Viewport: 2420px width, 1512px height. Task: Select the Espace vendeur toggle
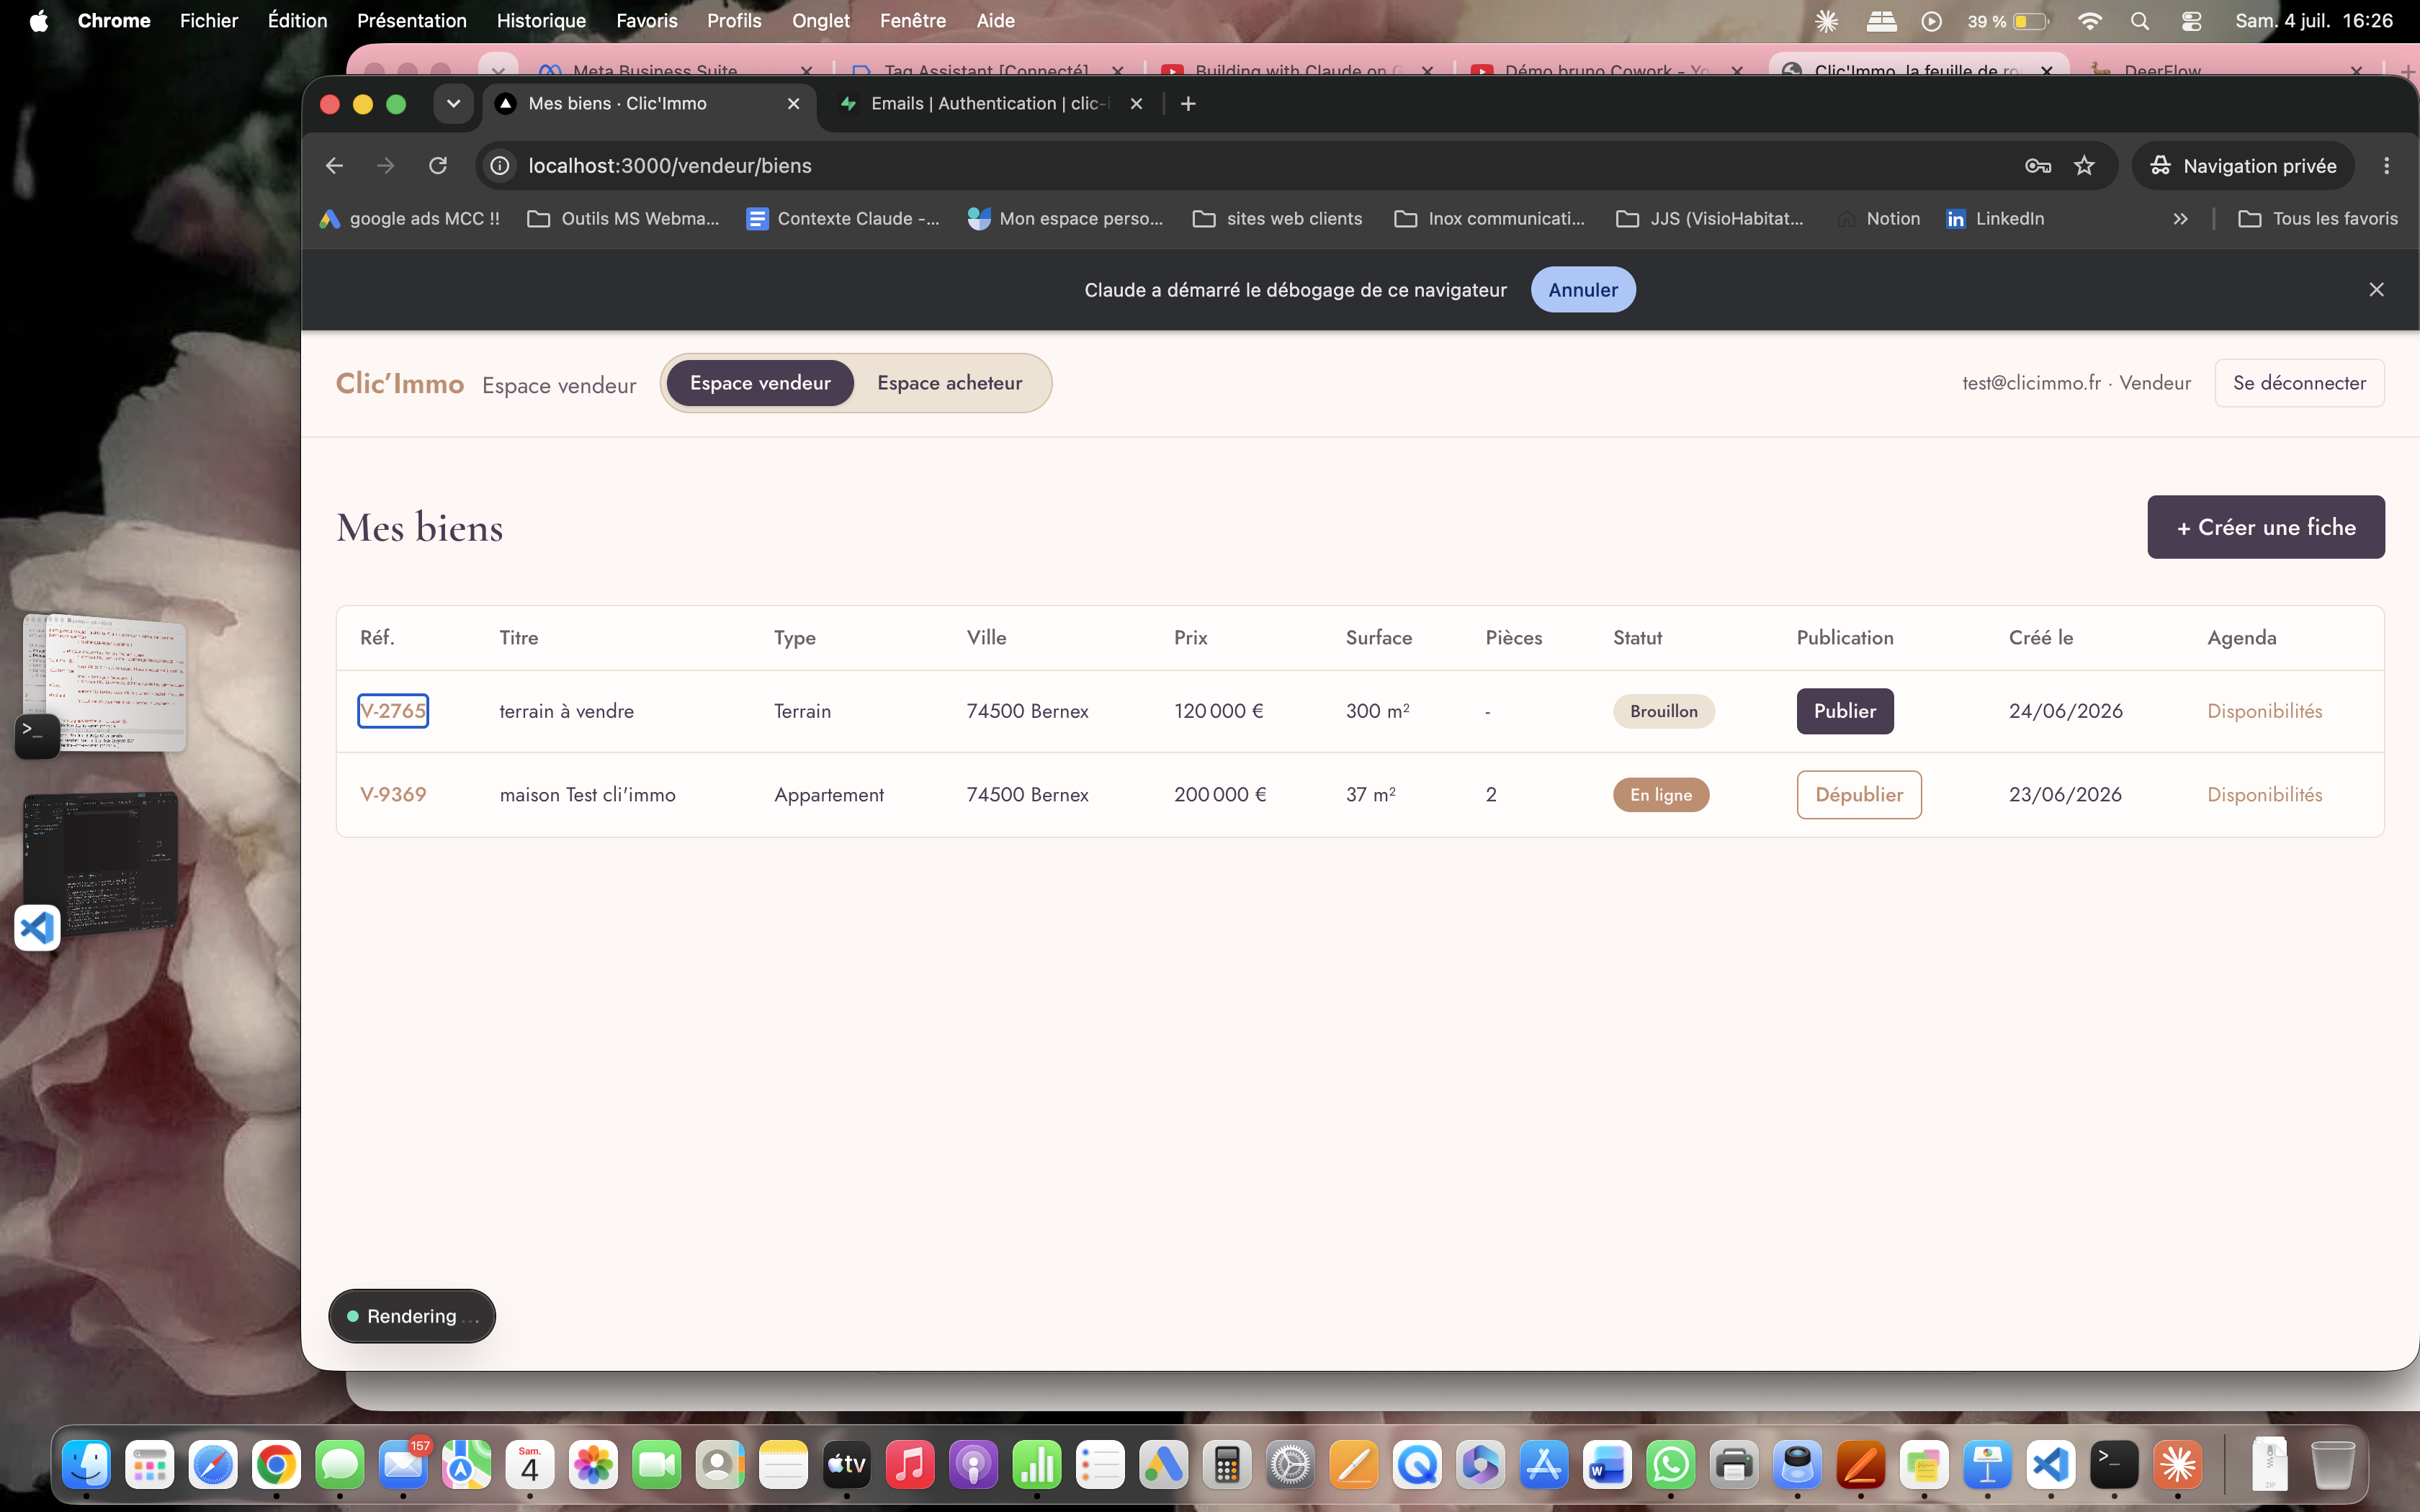click(760, 383)
